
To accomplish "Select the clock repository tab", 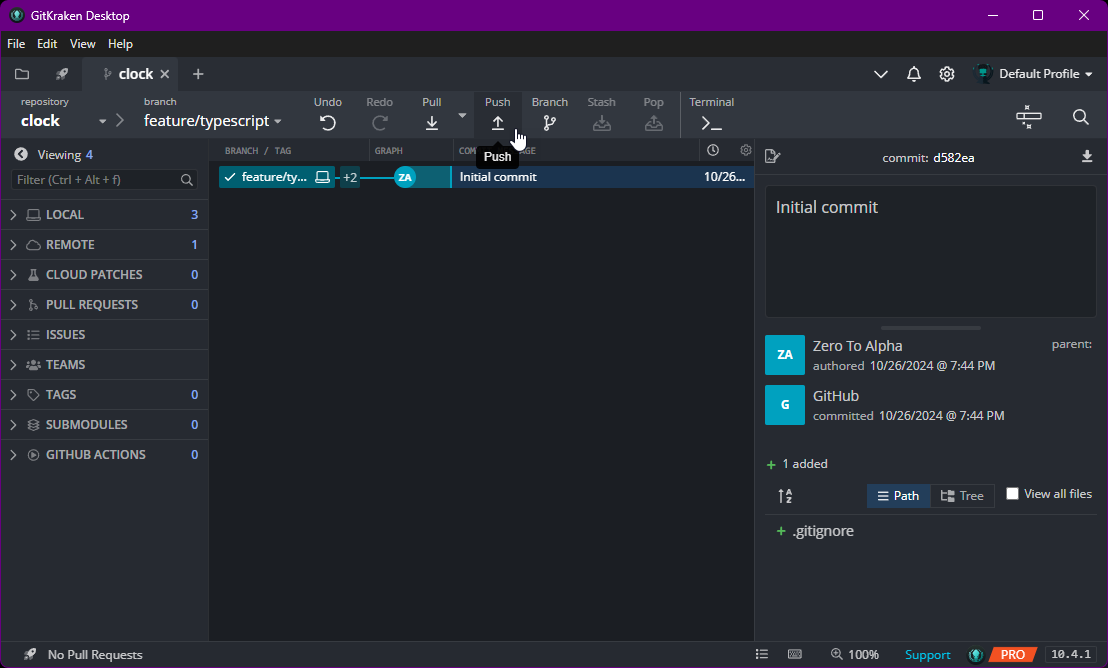I will 133,73.
